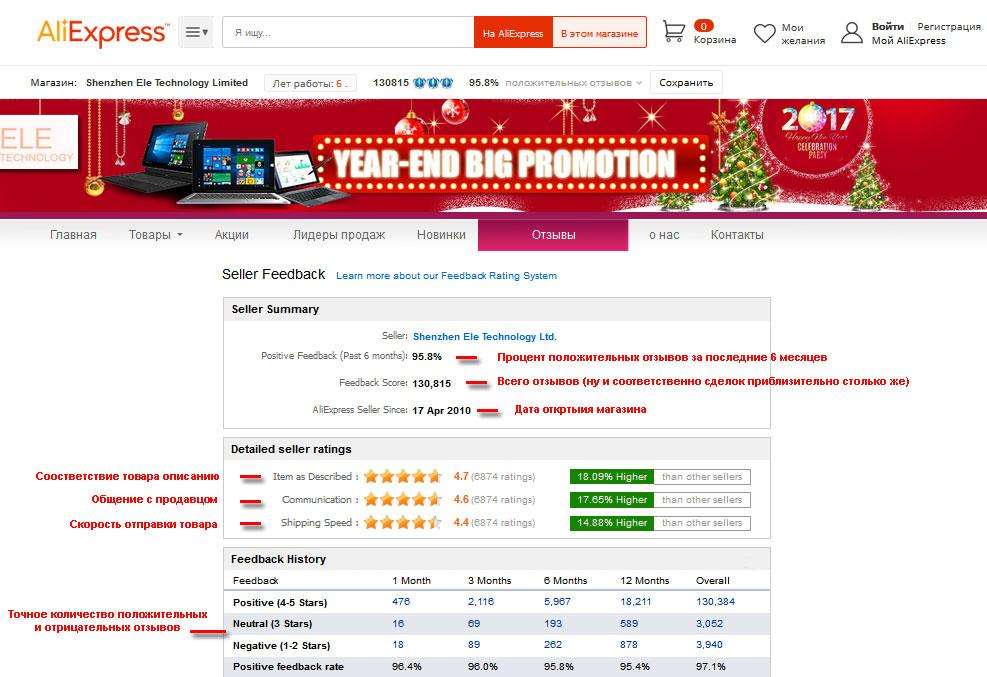Click the Item as Described star rating
This screenshot has height=677, width=987.
(403, 476)
